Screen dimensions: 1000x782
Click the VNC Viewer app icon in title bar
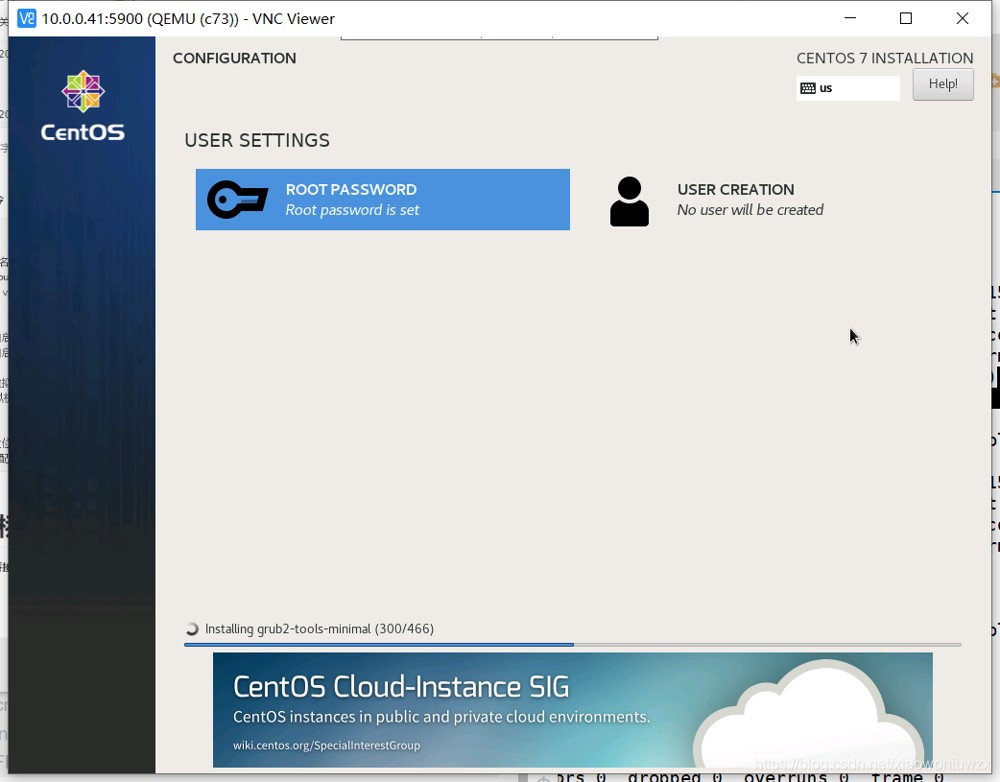coord(27,18)
